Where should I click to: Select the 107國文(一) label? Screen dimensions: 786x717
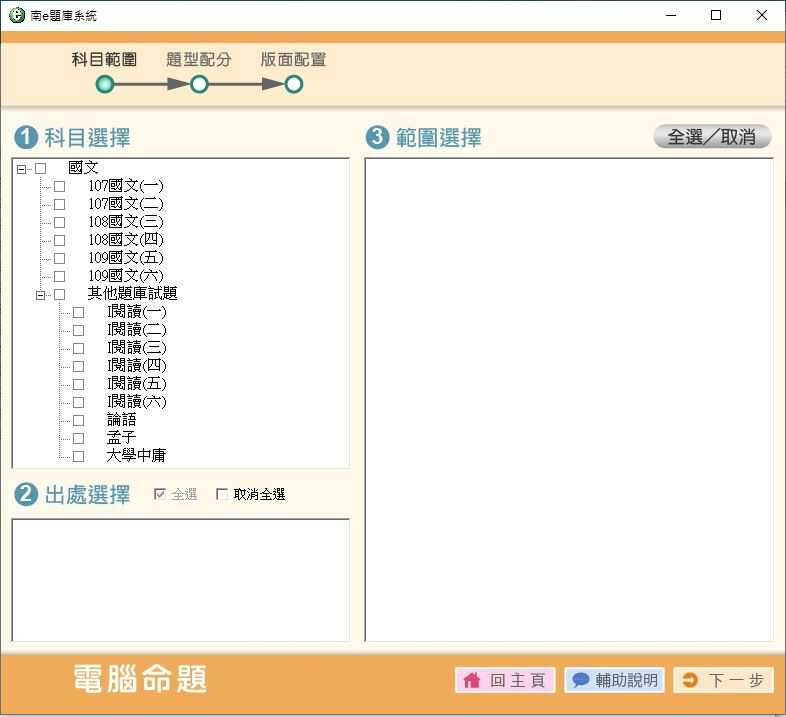[126, 186]
